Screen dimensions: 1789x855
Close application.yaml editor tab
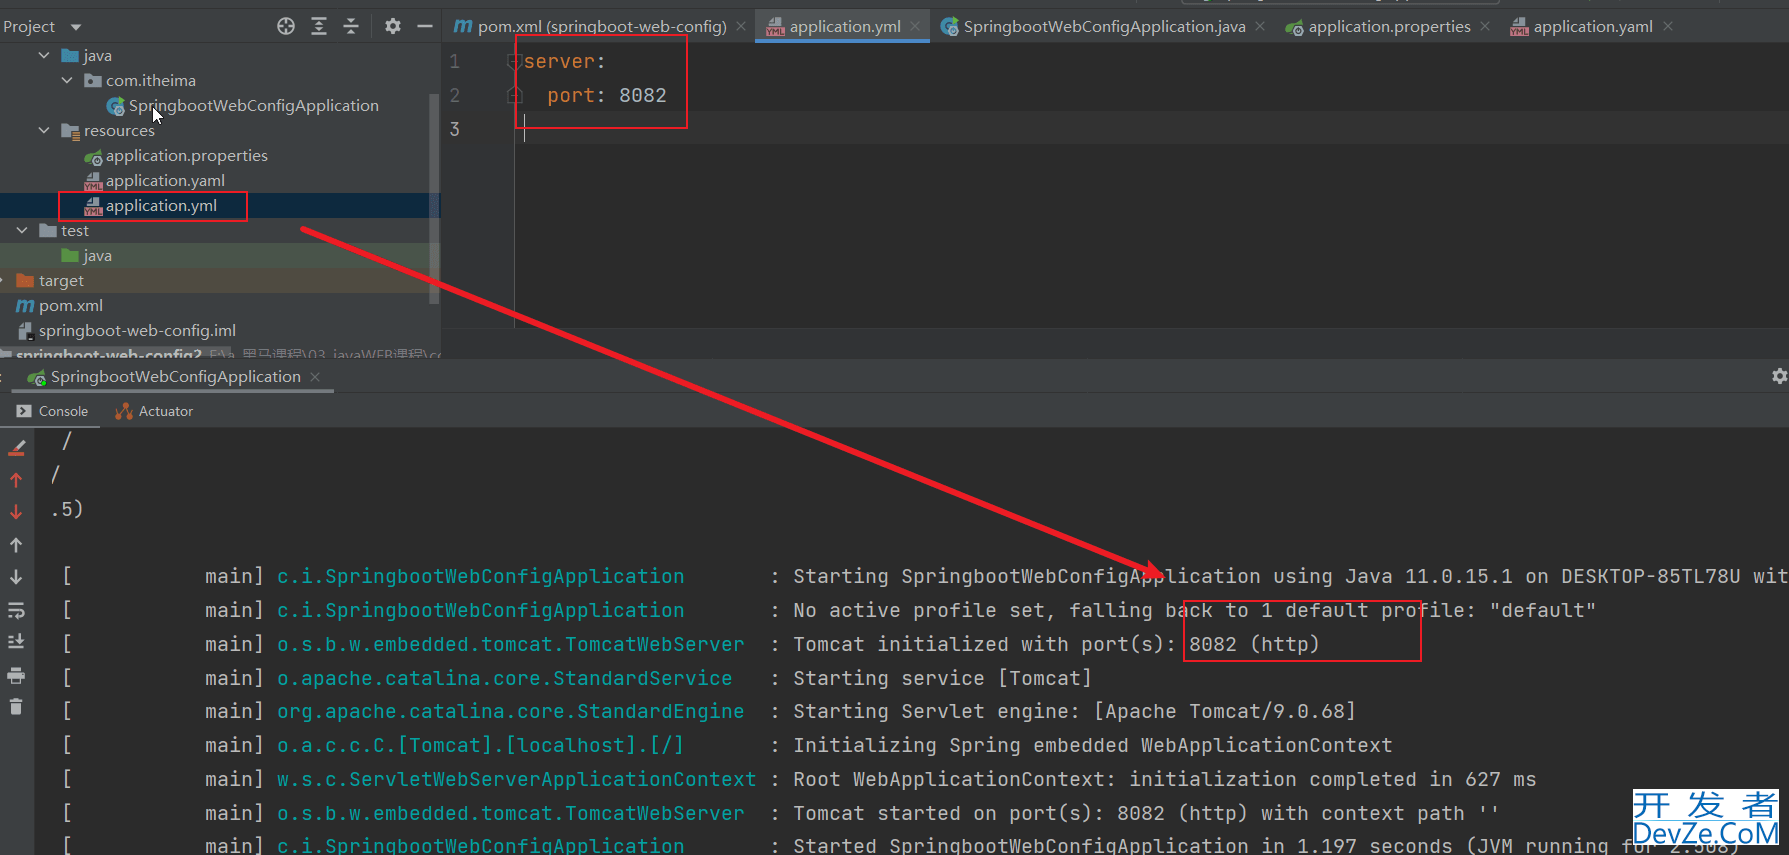click(x=1668, y=26)
